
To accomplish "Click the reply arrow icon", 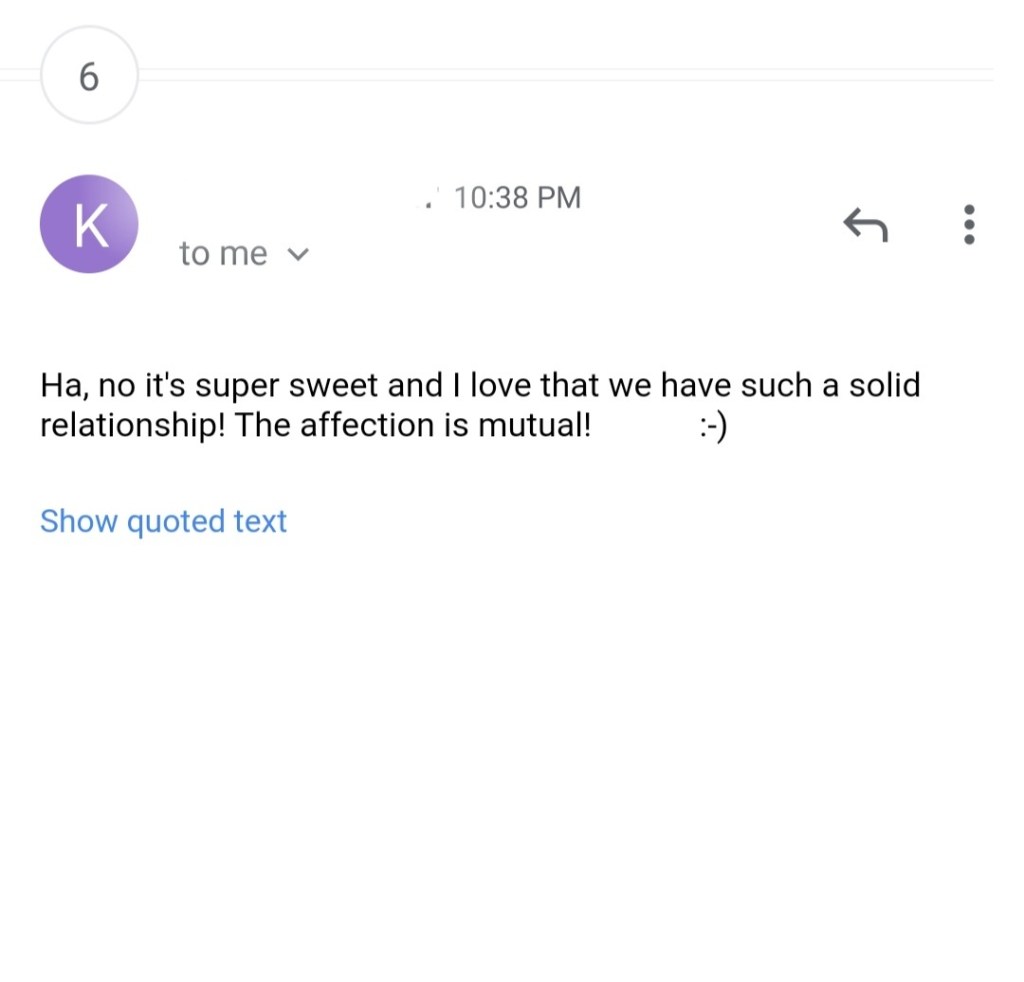I will 865,225.
